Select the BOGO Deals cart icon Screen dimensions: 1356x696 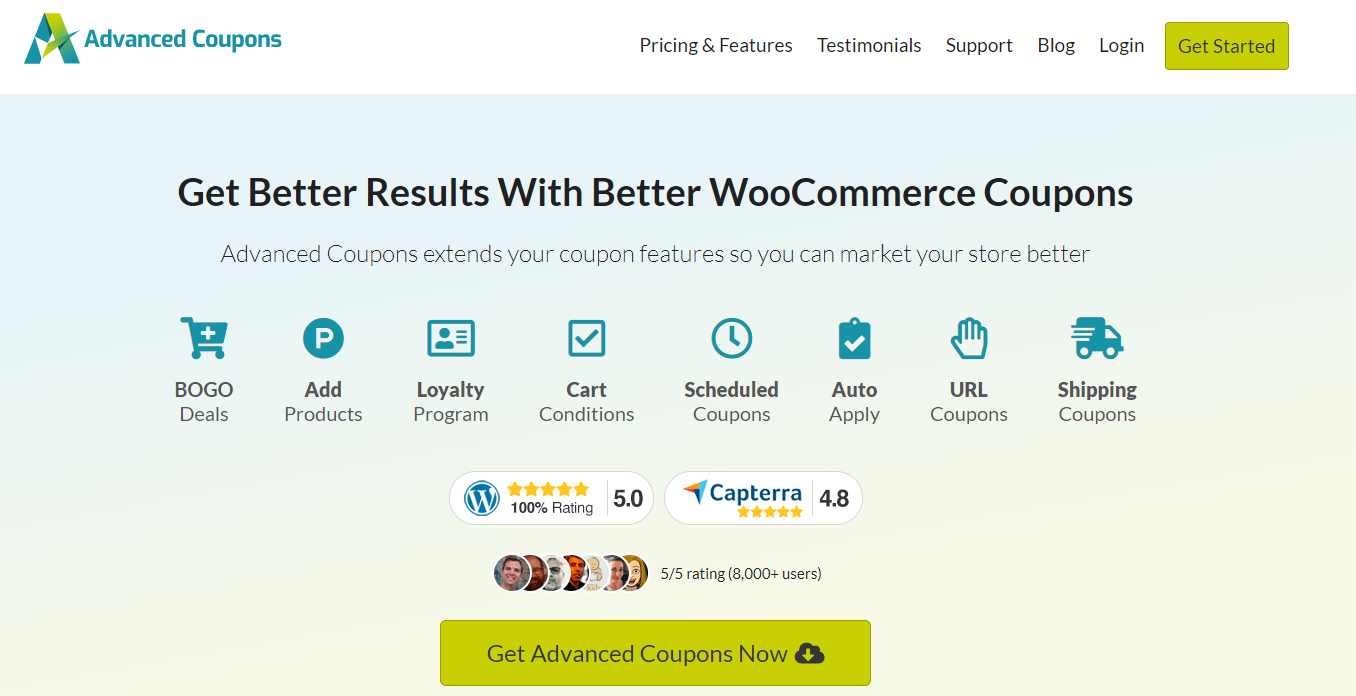203,337
